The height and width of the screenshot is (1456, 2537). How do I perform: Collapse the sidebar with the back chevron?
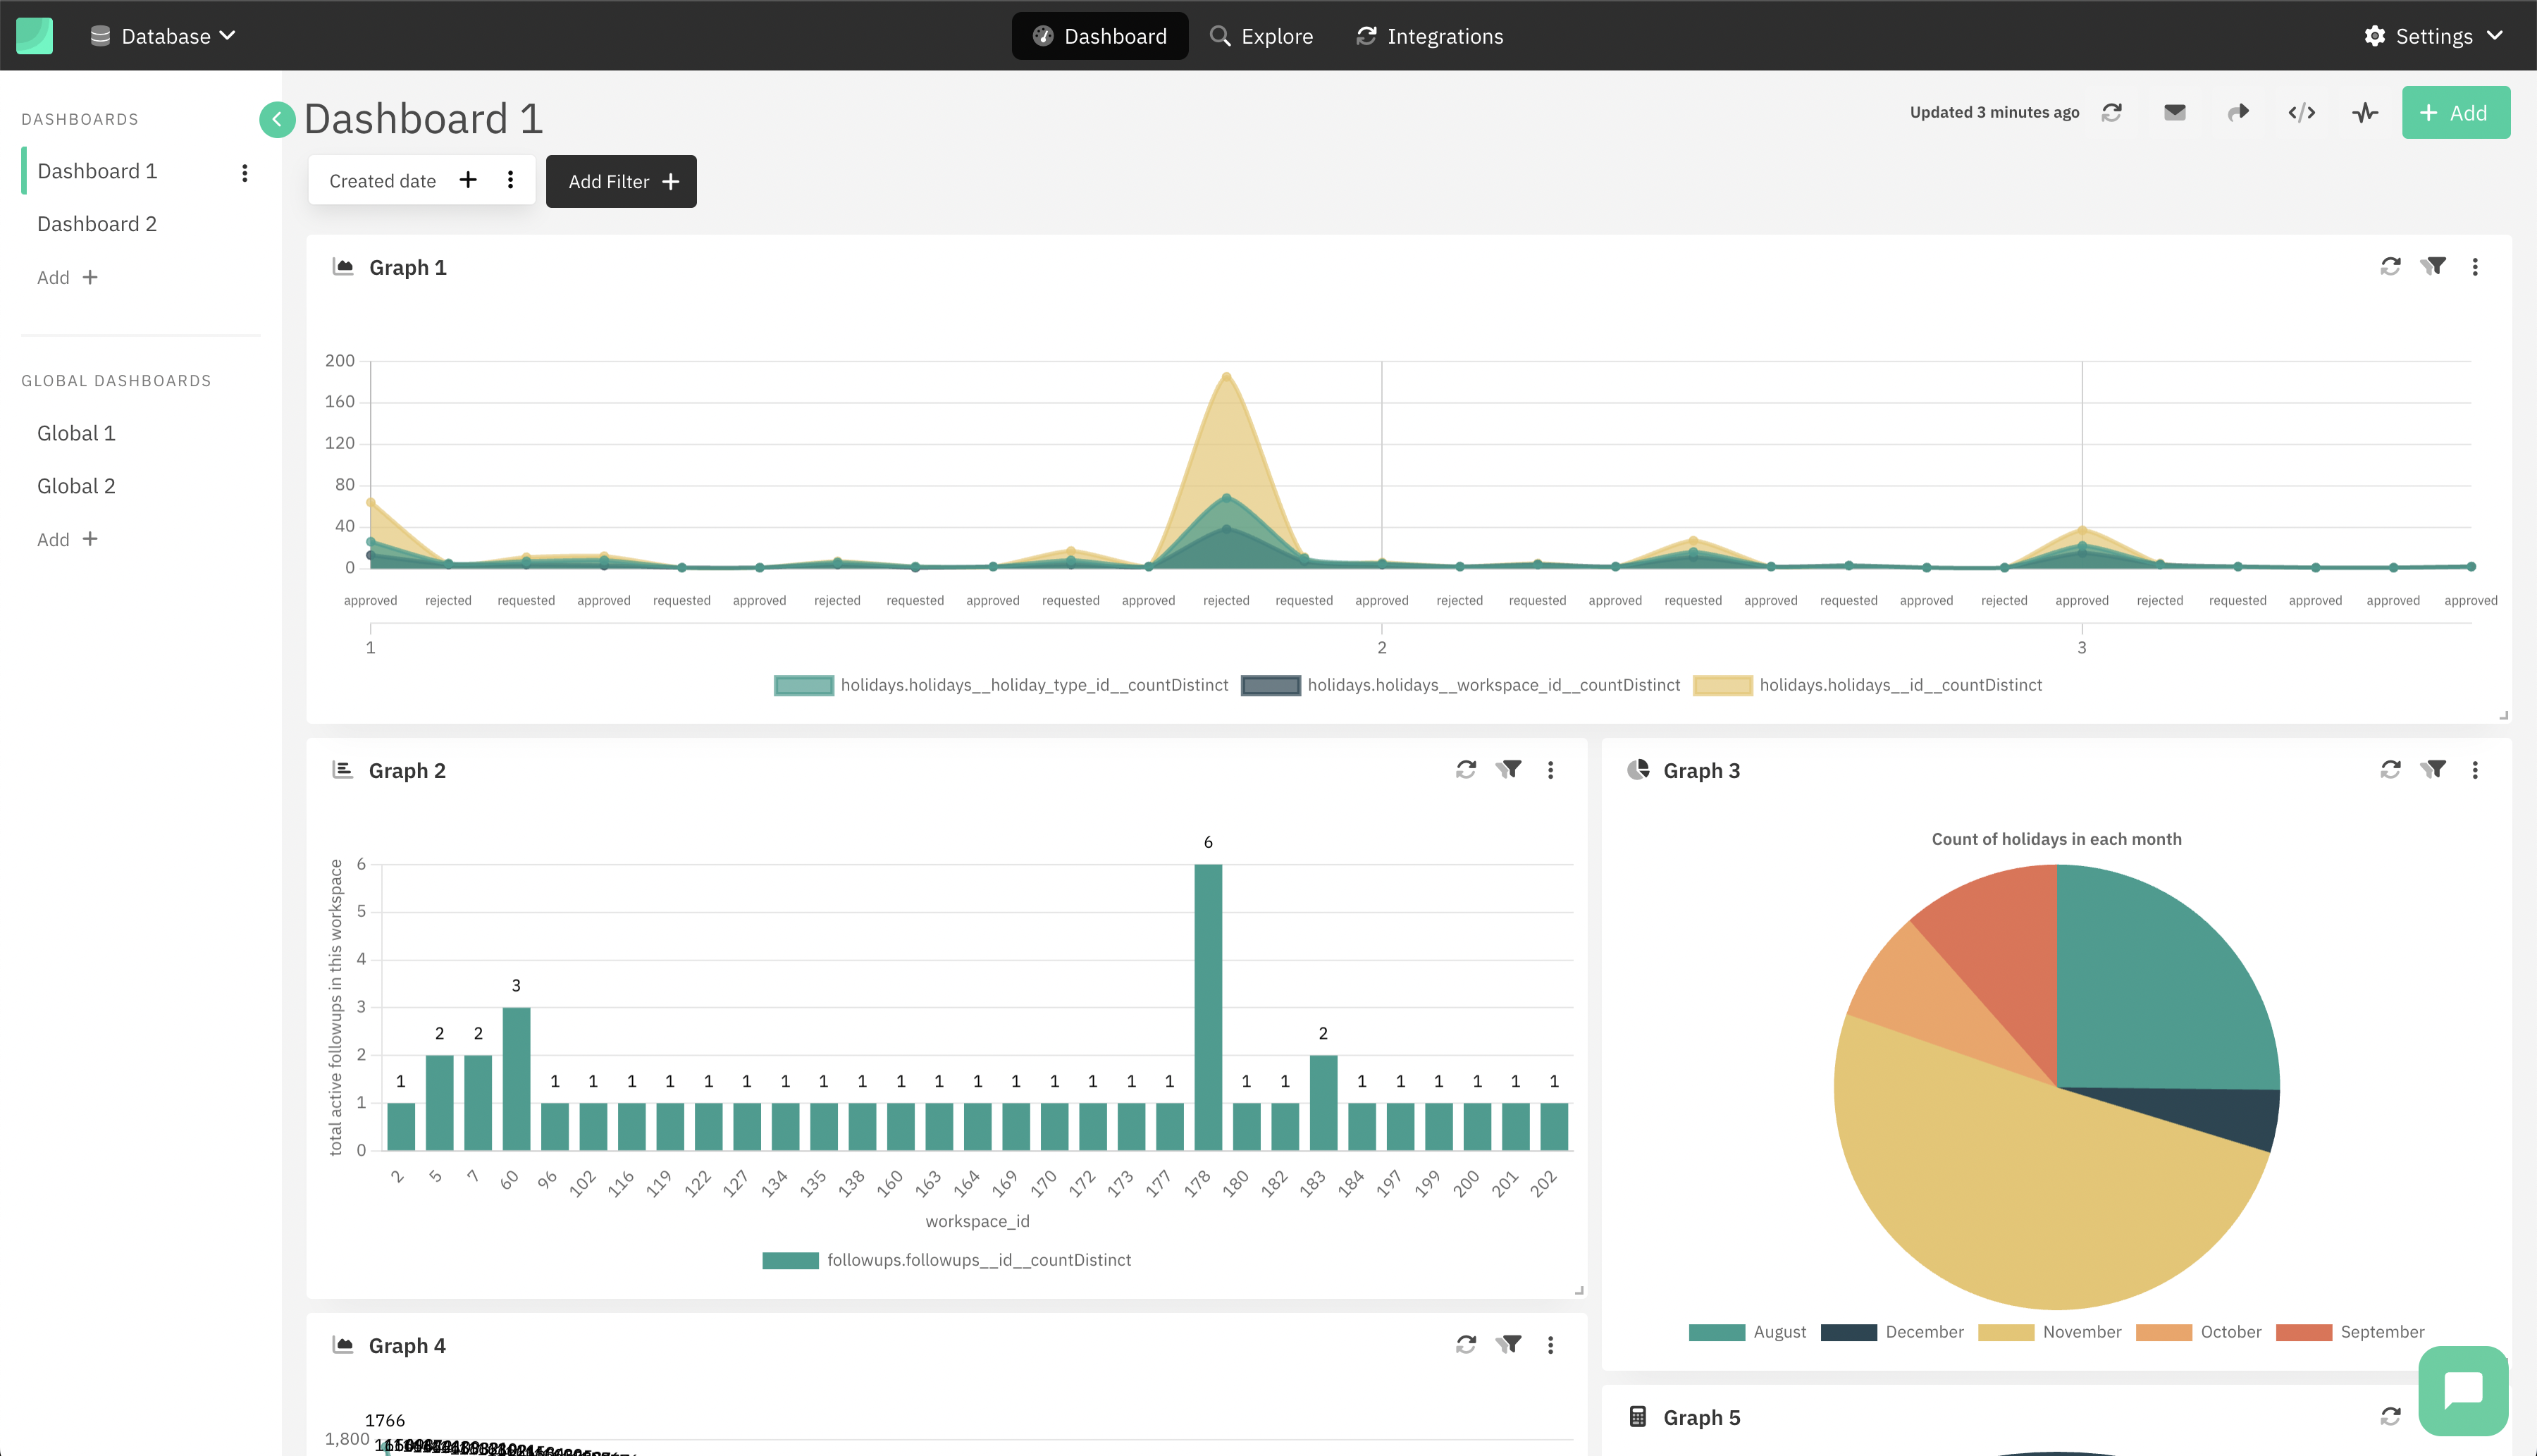(277, 119)
